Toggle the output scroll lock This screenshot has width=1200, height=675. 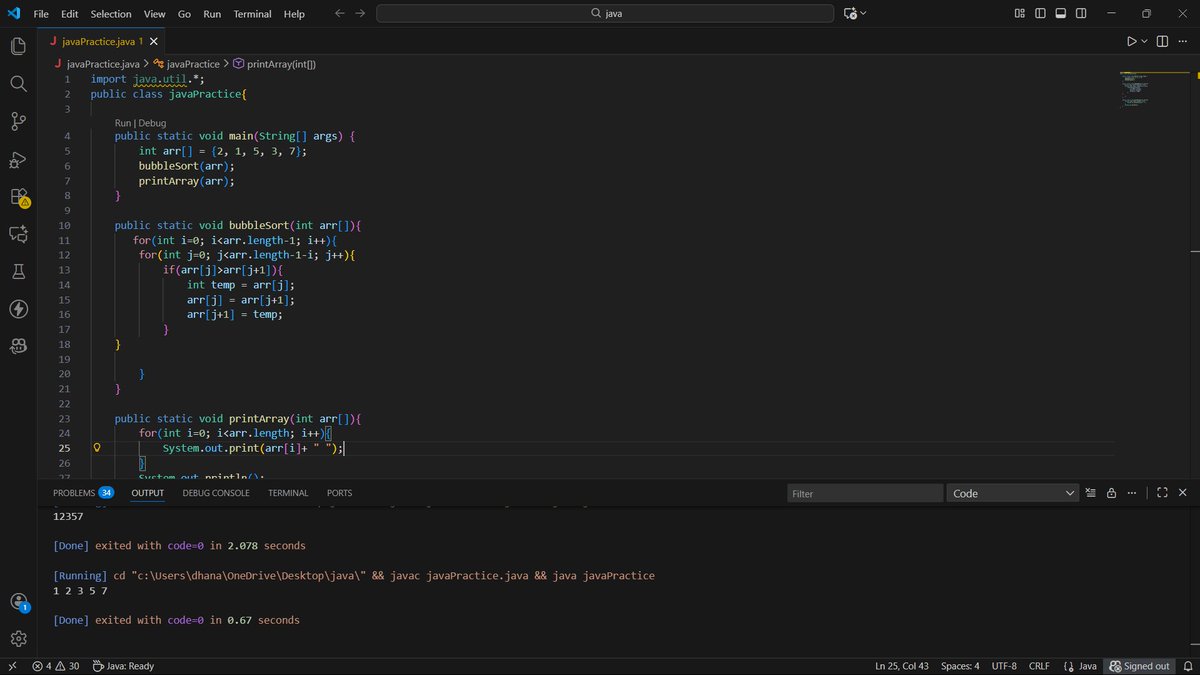pyautogui.click(x=1113, y=493)
